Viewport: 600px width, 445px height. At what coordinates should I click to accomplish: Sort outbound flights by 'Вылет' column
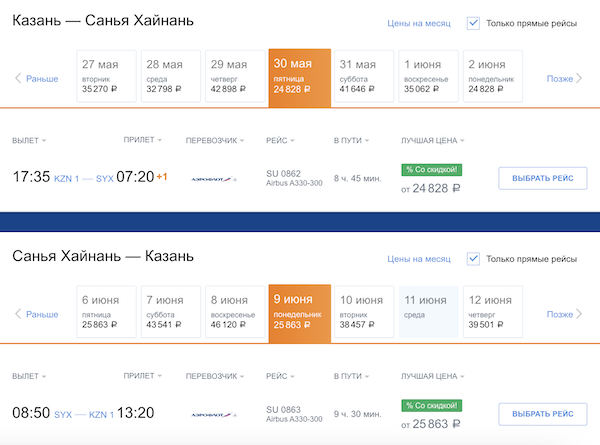click(x=29, y=141)
